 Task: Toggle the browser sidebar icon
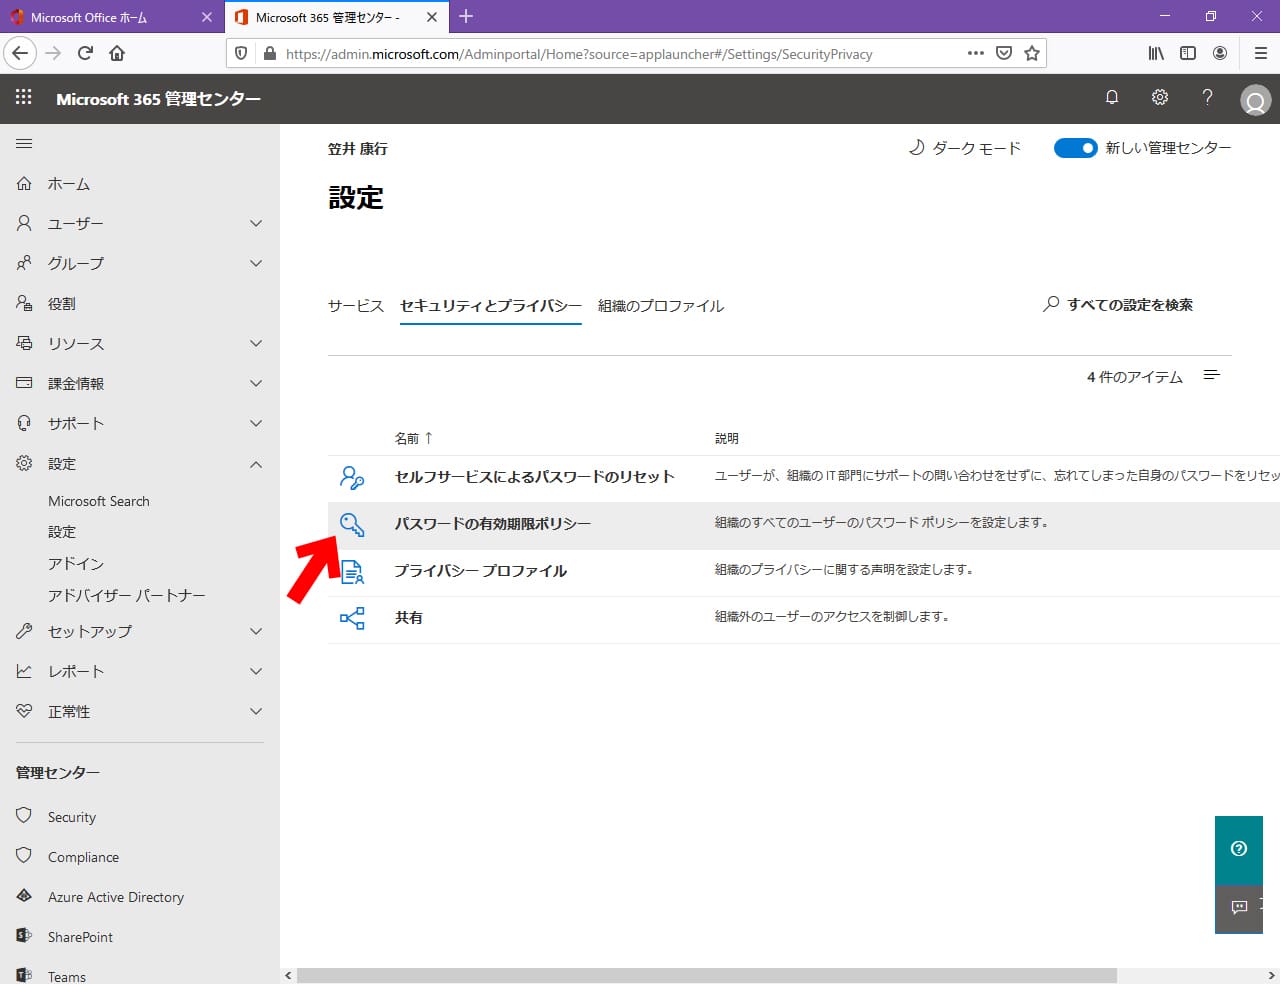pos(1188,53)
